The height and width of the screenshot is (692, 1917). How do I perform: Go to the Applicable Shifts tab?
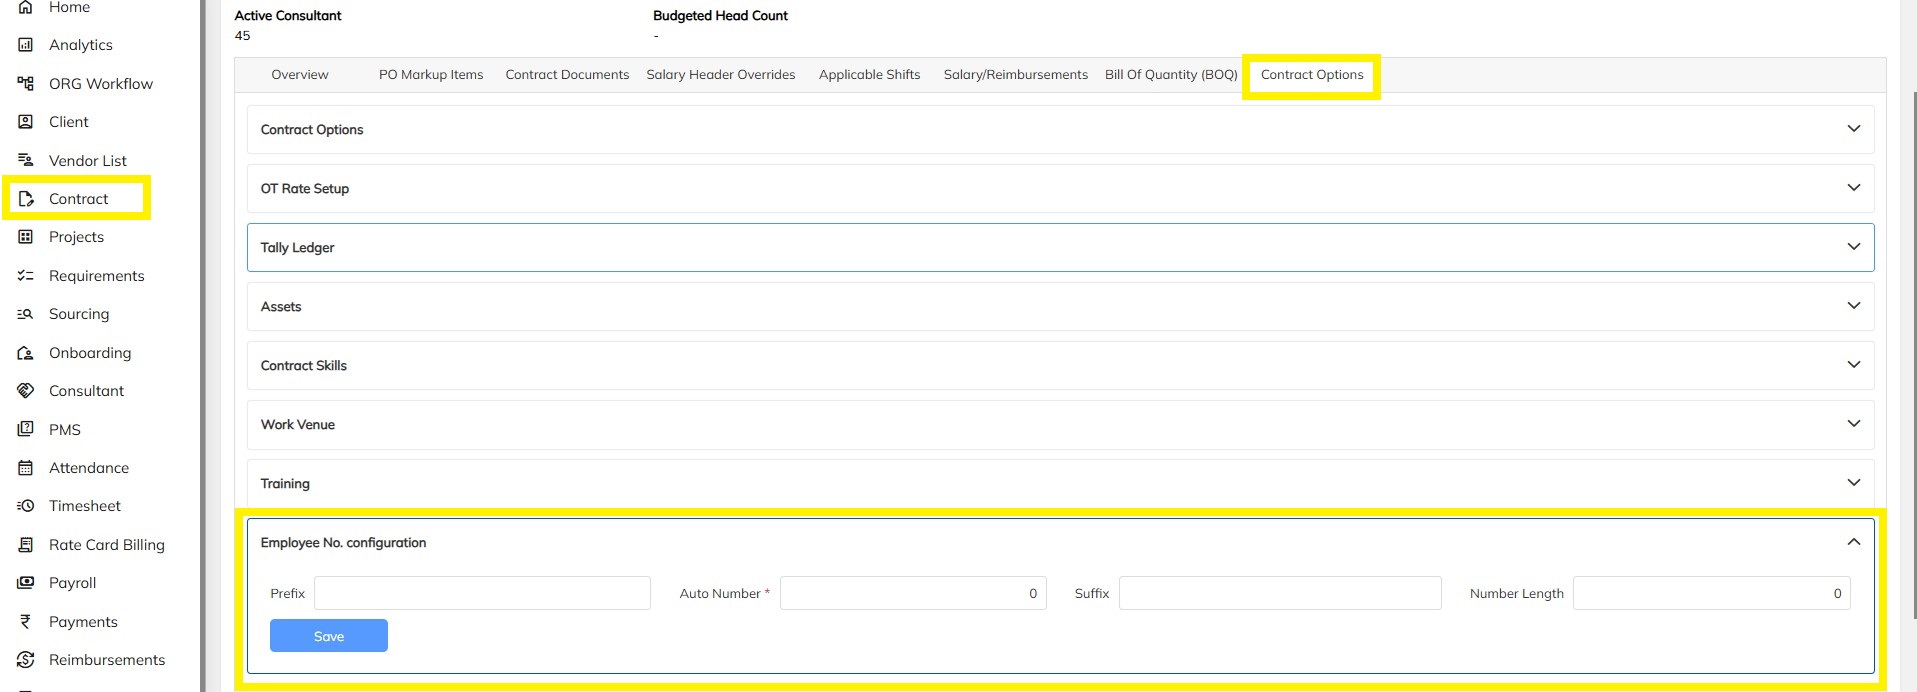(869, 75)
